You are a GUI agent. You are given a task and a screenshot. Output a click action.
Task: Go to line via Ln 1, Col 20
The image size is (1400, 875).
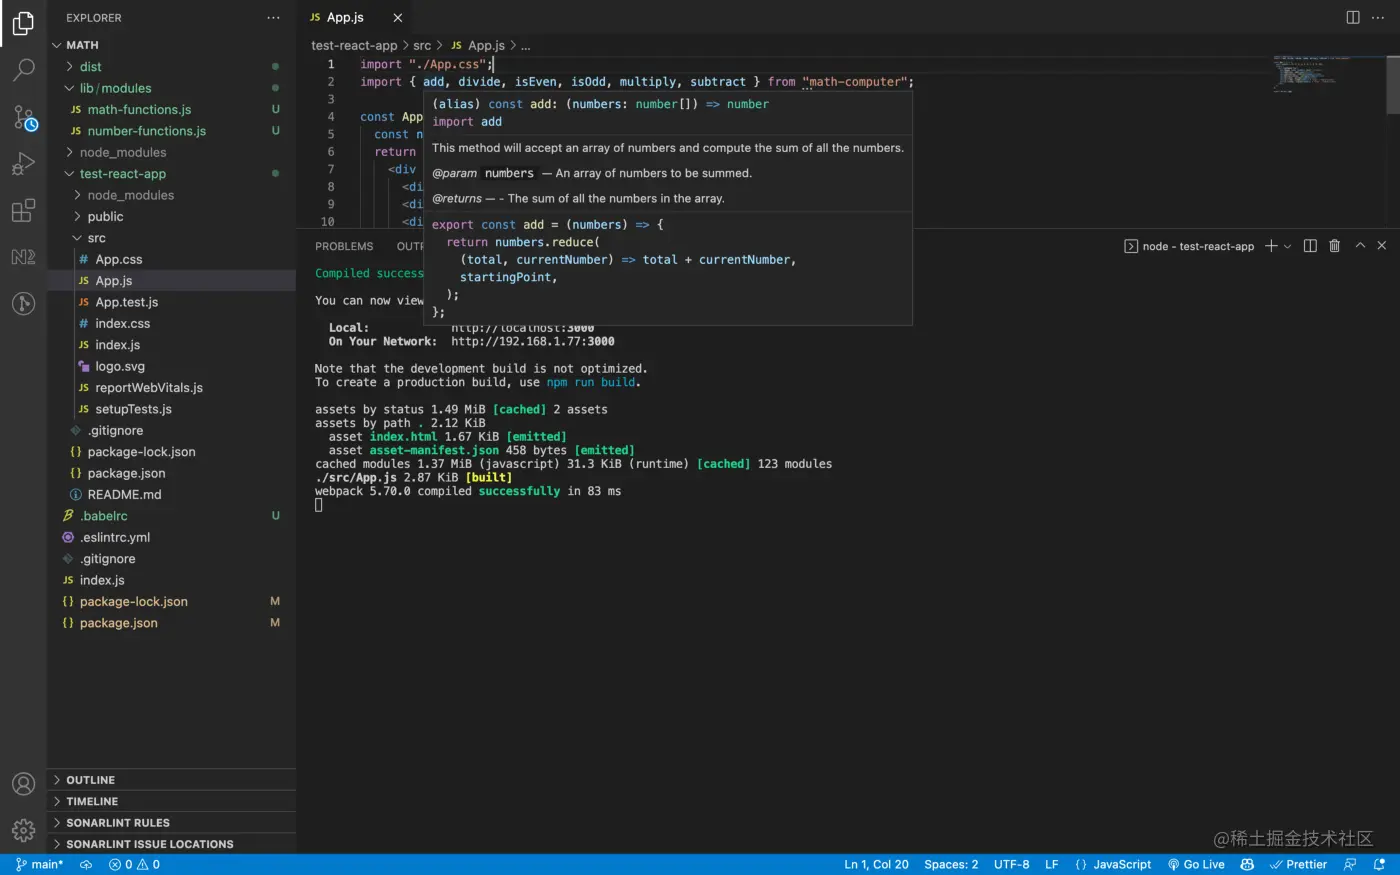pyautogui.click(x=876, y=865)
